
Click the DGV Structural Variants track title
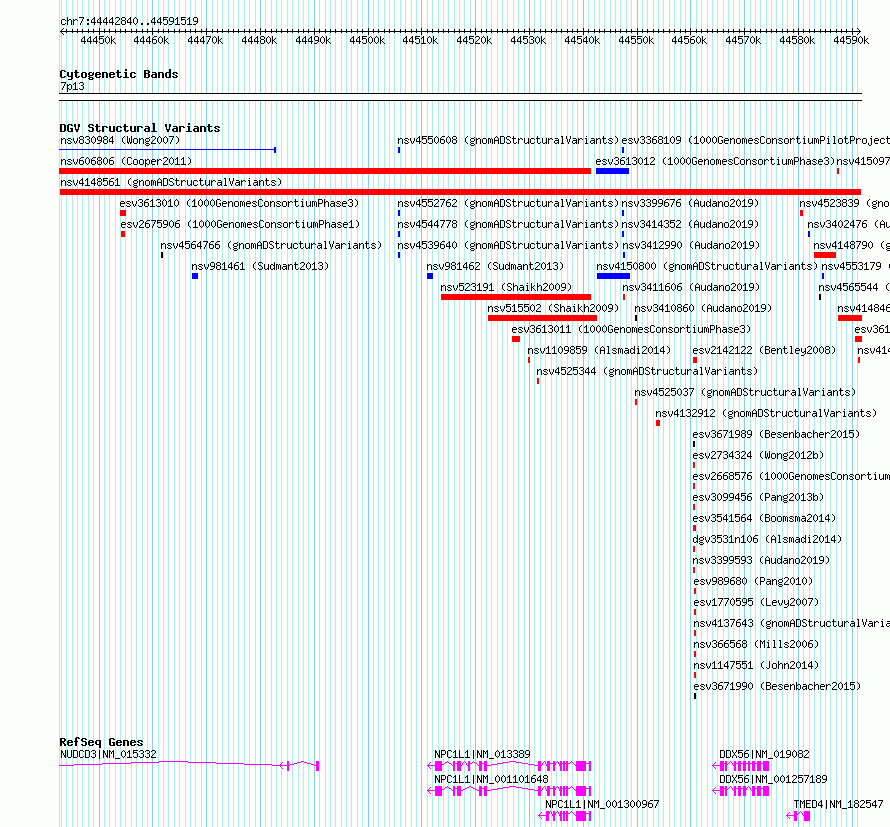[x=140, y=128]
